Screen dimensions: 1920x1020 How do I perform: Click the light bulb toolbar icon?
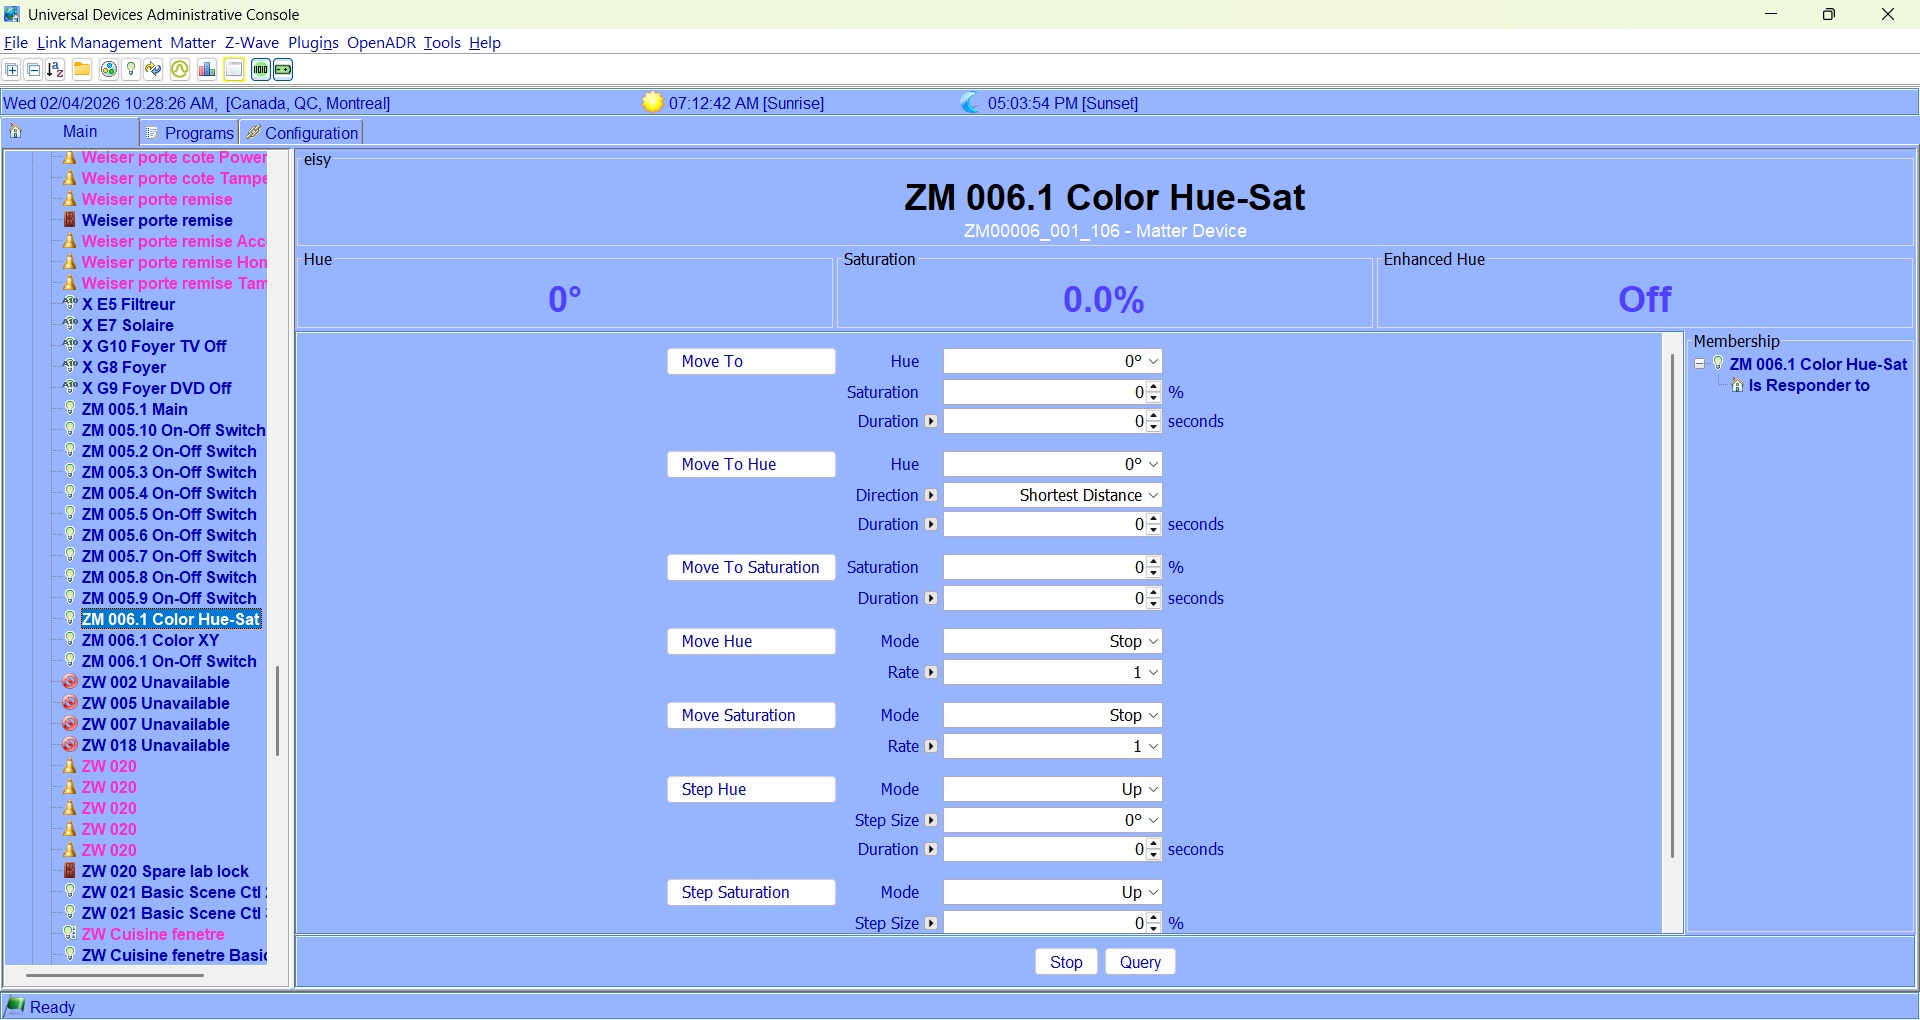(x=131, y=69)
